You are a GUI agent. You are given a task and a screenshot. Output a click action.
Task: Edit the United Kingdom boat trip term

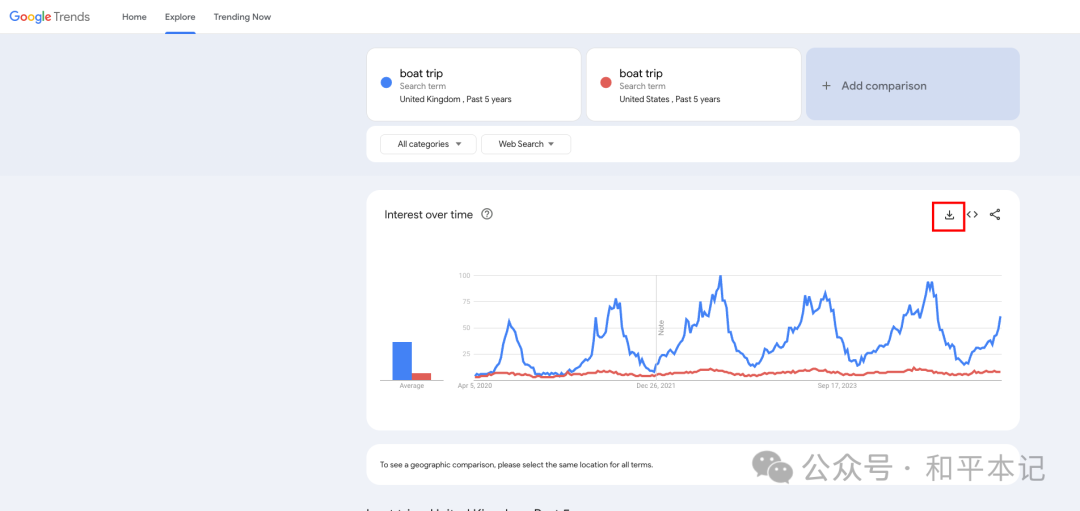pos(474,84)
